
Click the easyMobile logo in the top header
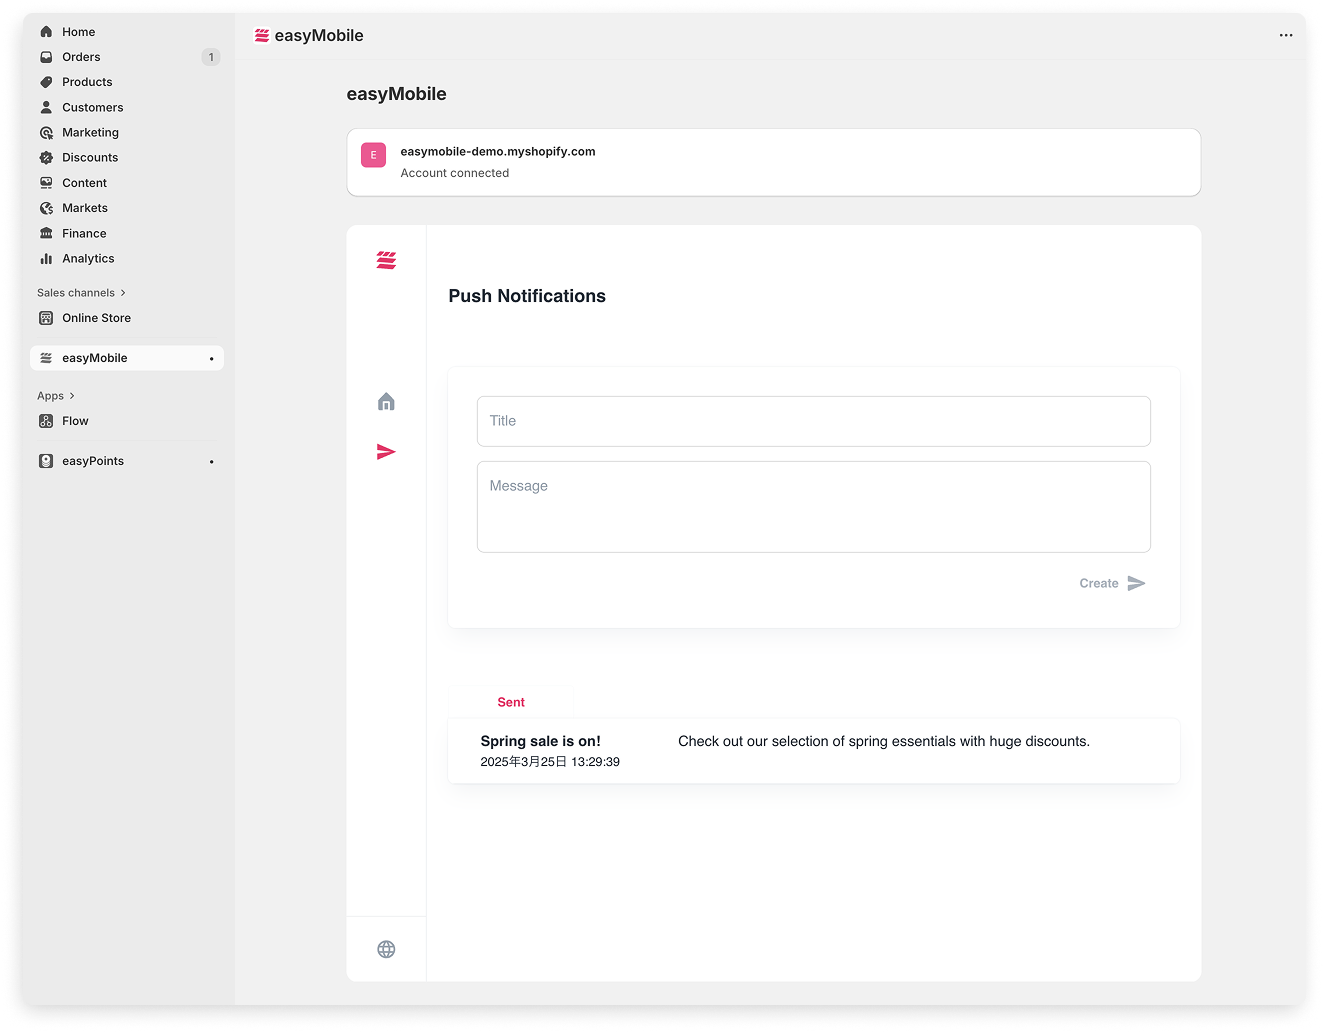tap(262, 35)
